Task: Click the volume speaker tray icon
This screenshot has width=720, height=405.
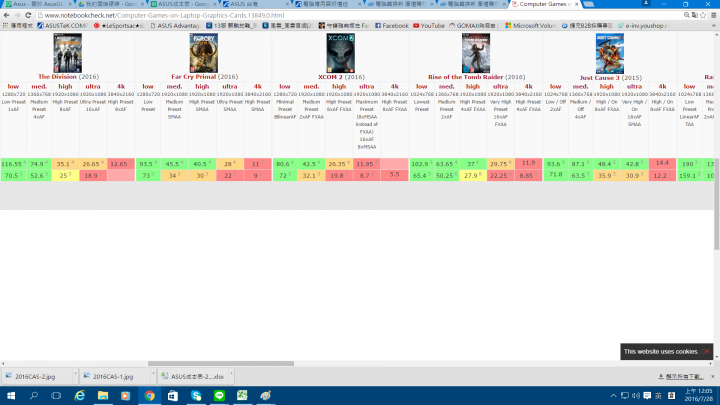Action: [x=636, y=395]
